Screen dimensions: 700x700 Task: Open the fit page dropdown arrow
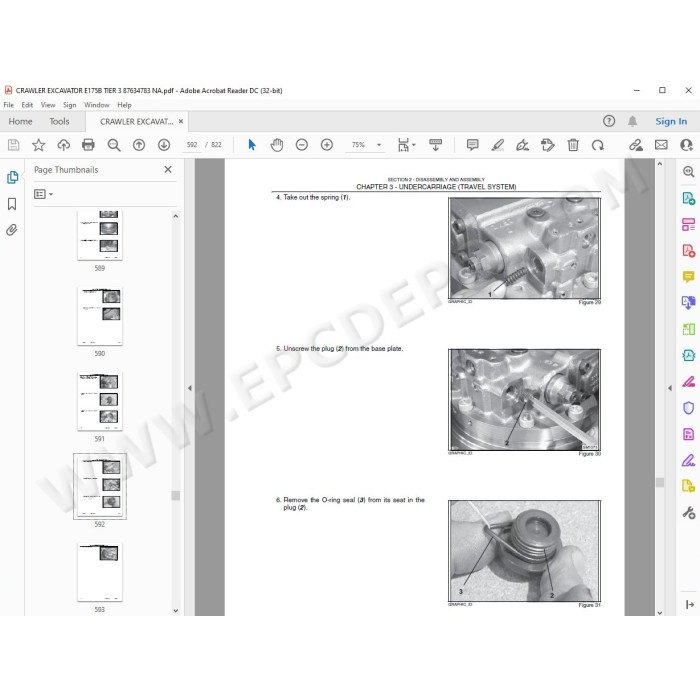click(x=414, y=145)
